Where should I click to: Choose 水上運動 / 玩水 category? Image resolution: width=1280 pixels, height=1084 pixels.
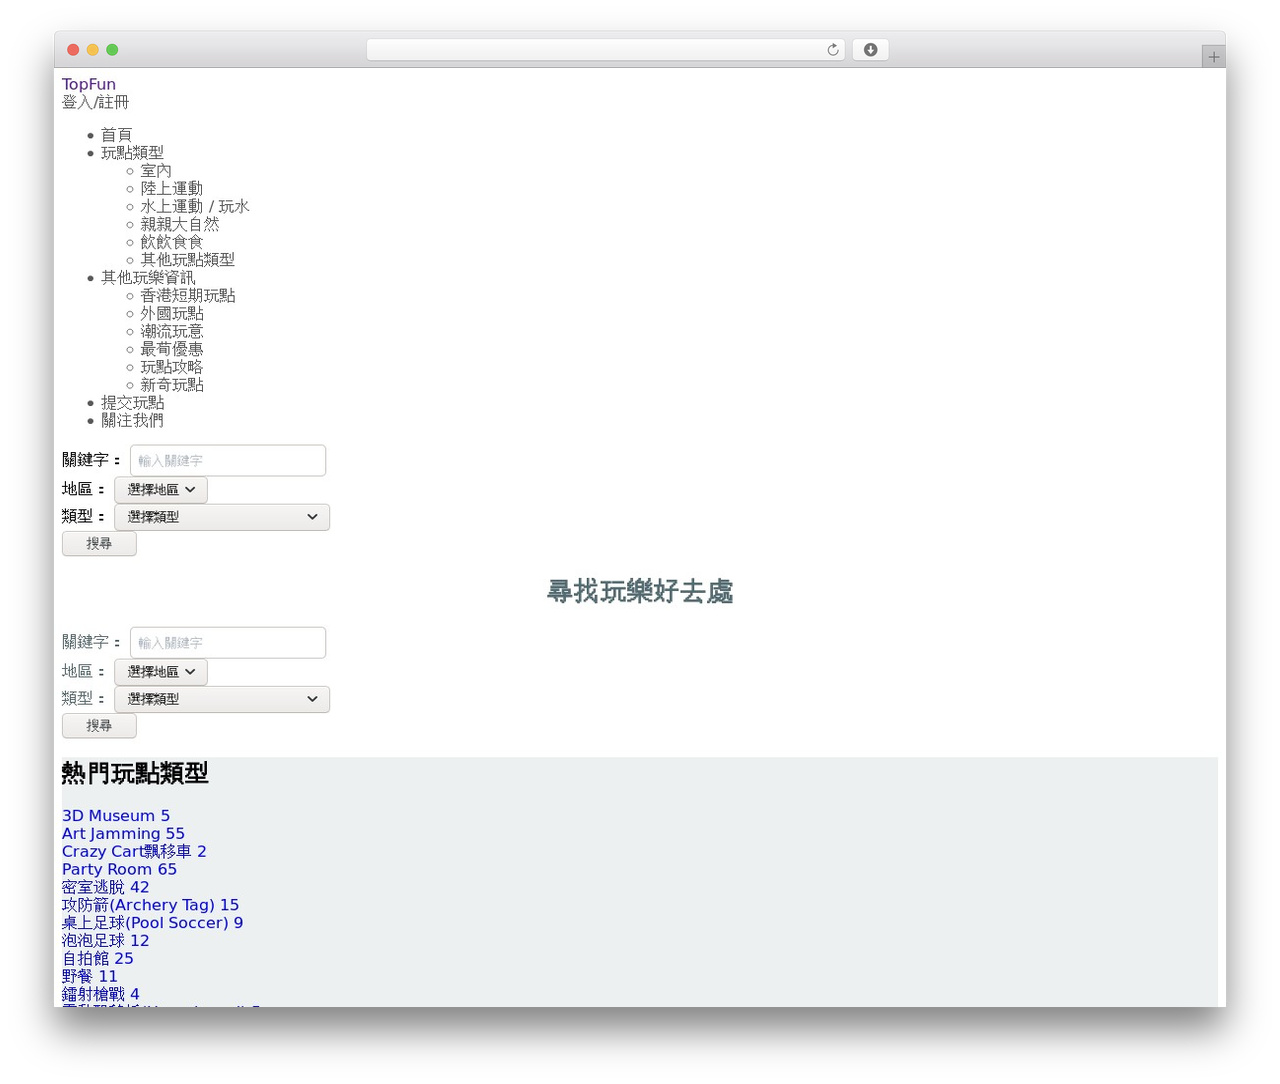pos(195,207)
